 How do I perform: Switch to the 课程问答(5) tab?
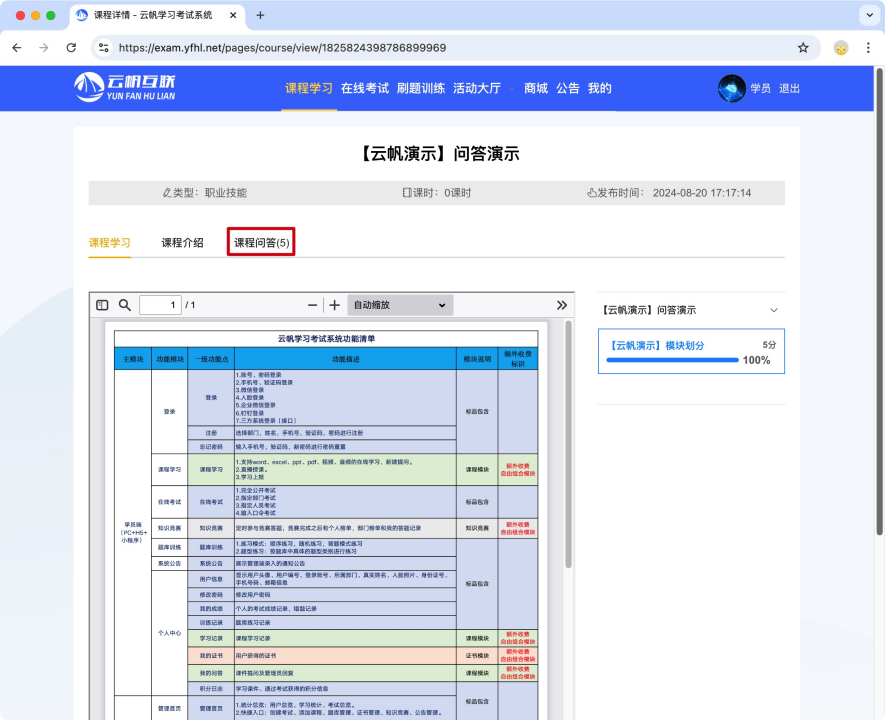261,242
